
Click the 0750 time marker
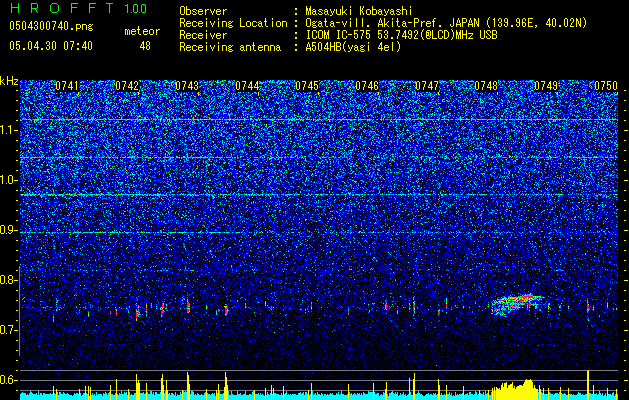(x=606, y=86)
